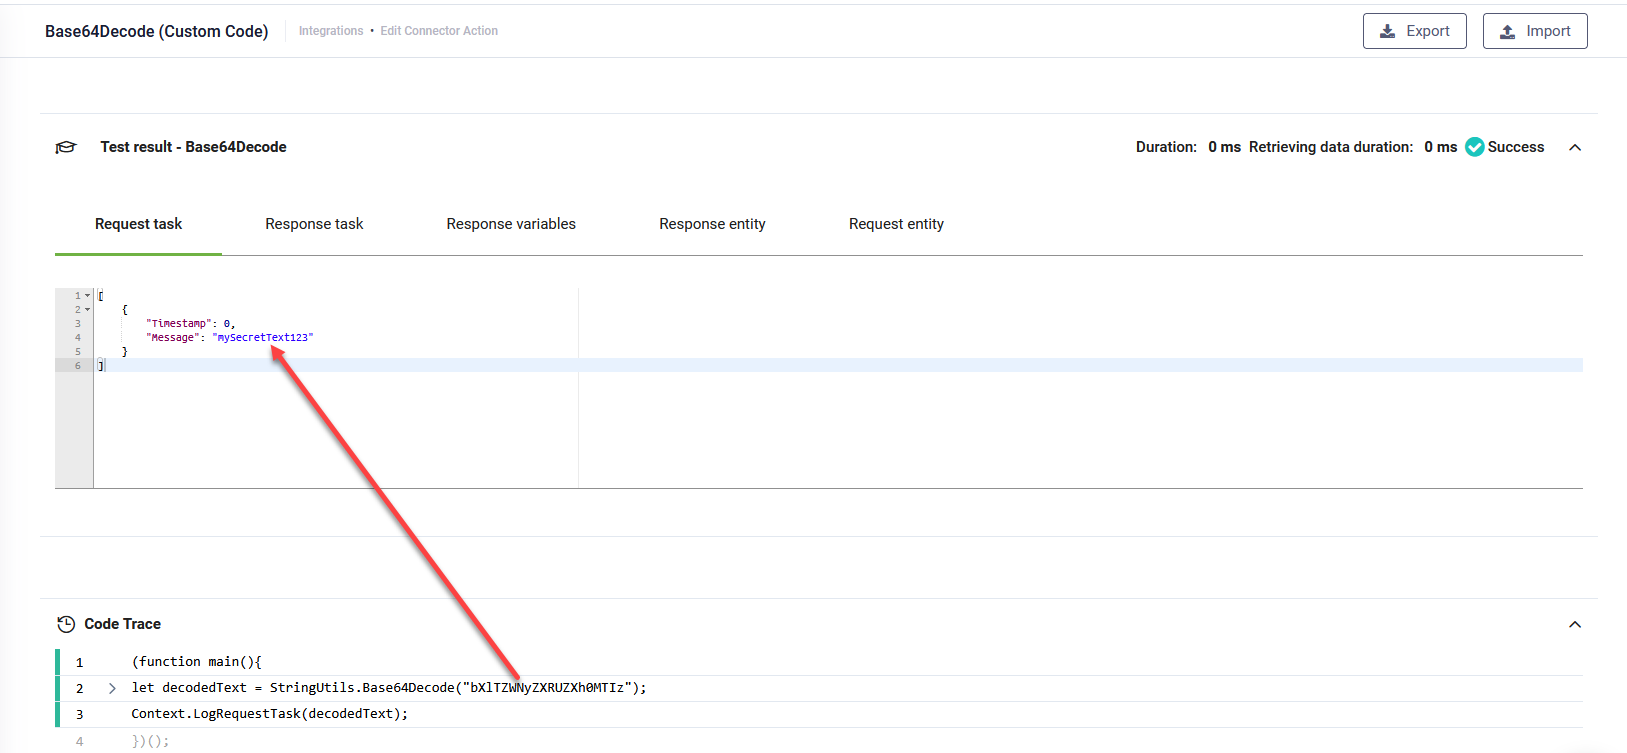Expand code trace line 2 details
The width and height of the screenshot is (1627, 753).
[x=112, y=688]
